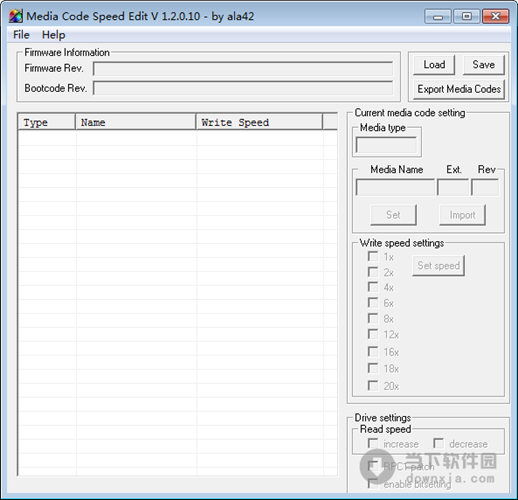Toggle the 2x write speed checkbox
The width and height of the screenshot is (518, 500).
[x=373, y=272]
